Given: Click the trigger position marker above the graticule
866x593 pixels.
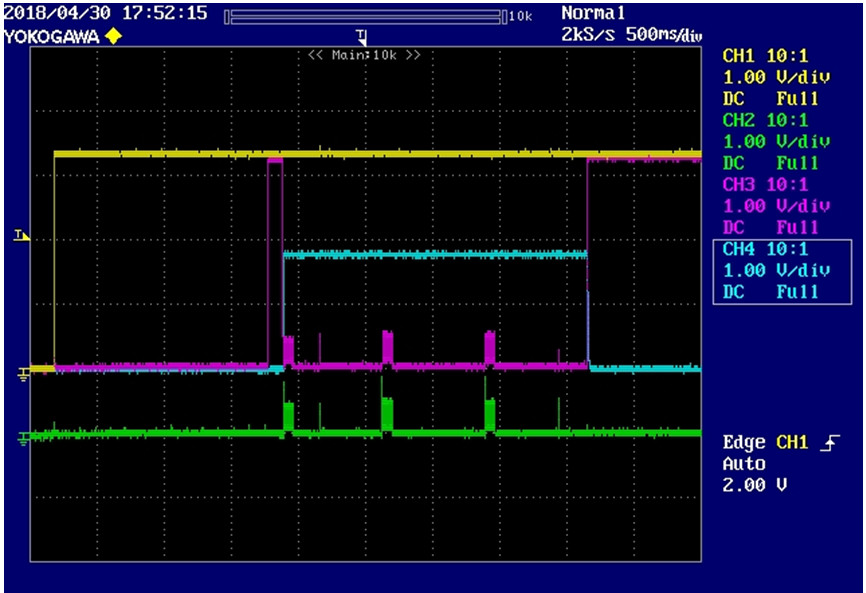Looking at the screenshot, I should [362, 37].
